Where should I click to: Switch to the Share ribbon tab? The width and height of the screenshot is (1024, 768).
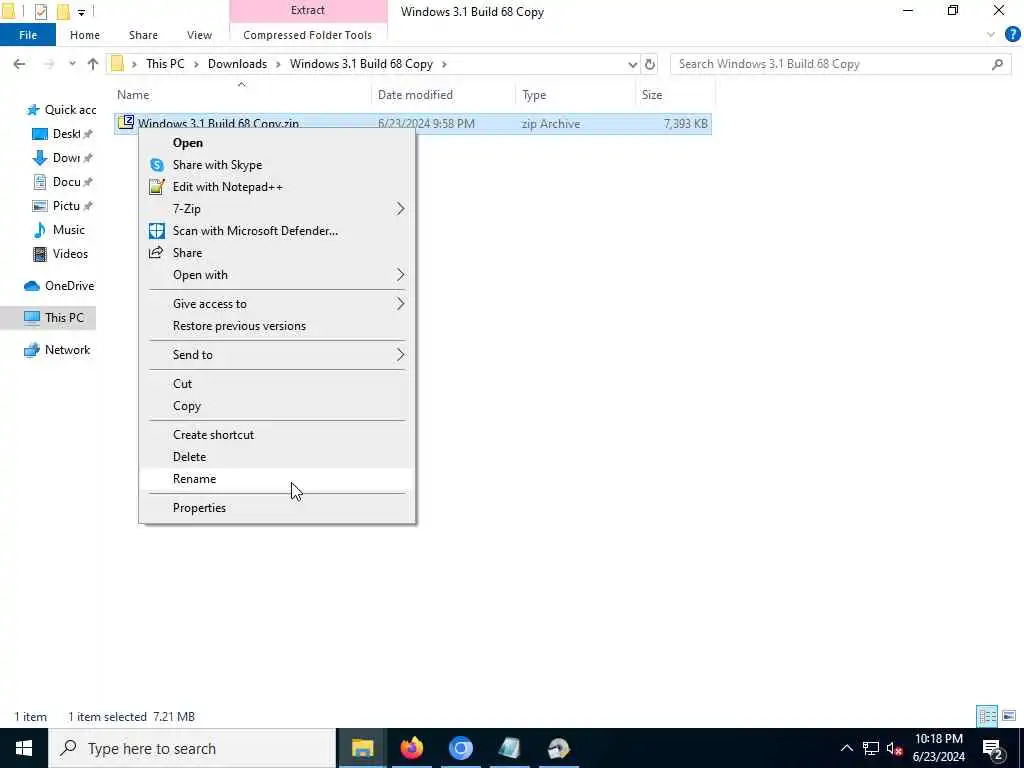point(143,35)
